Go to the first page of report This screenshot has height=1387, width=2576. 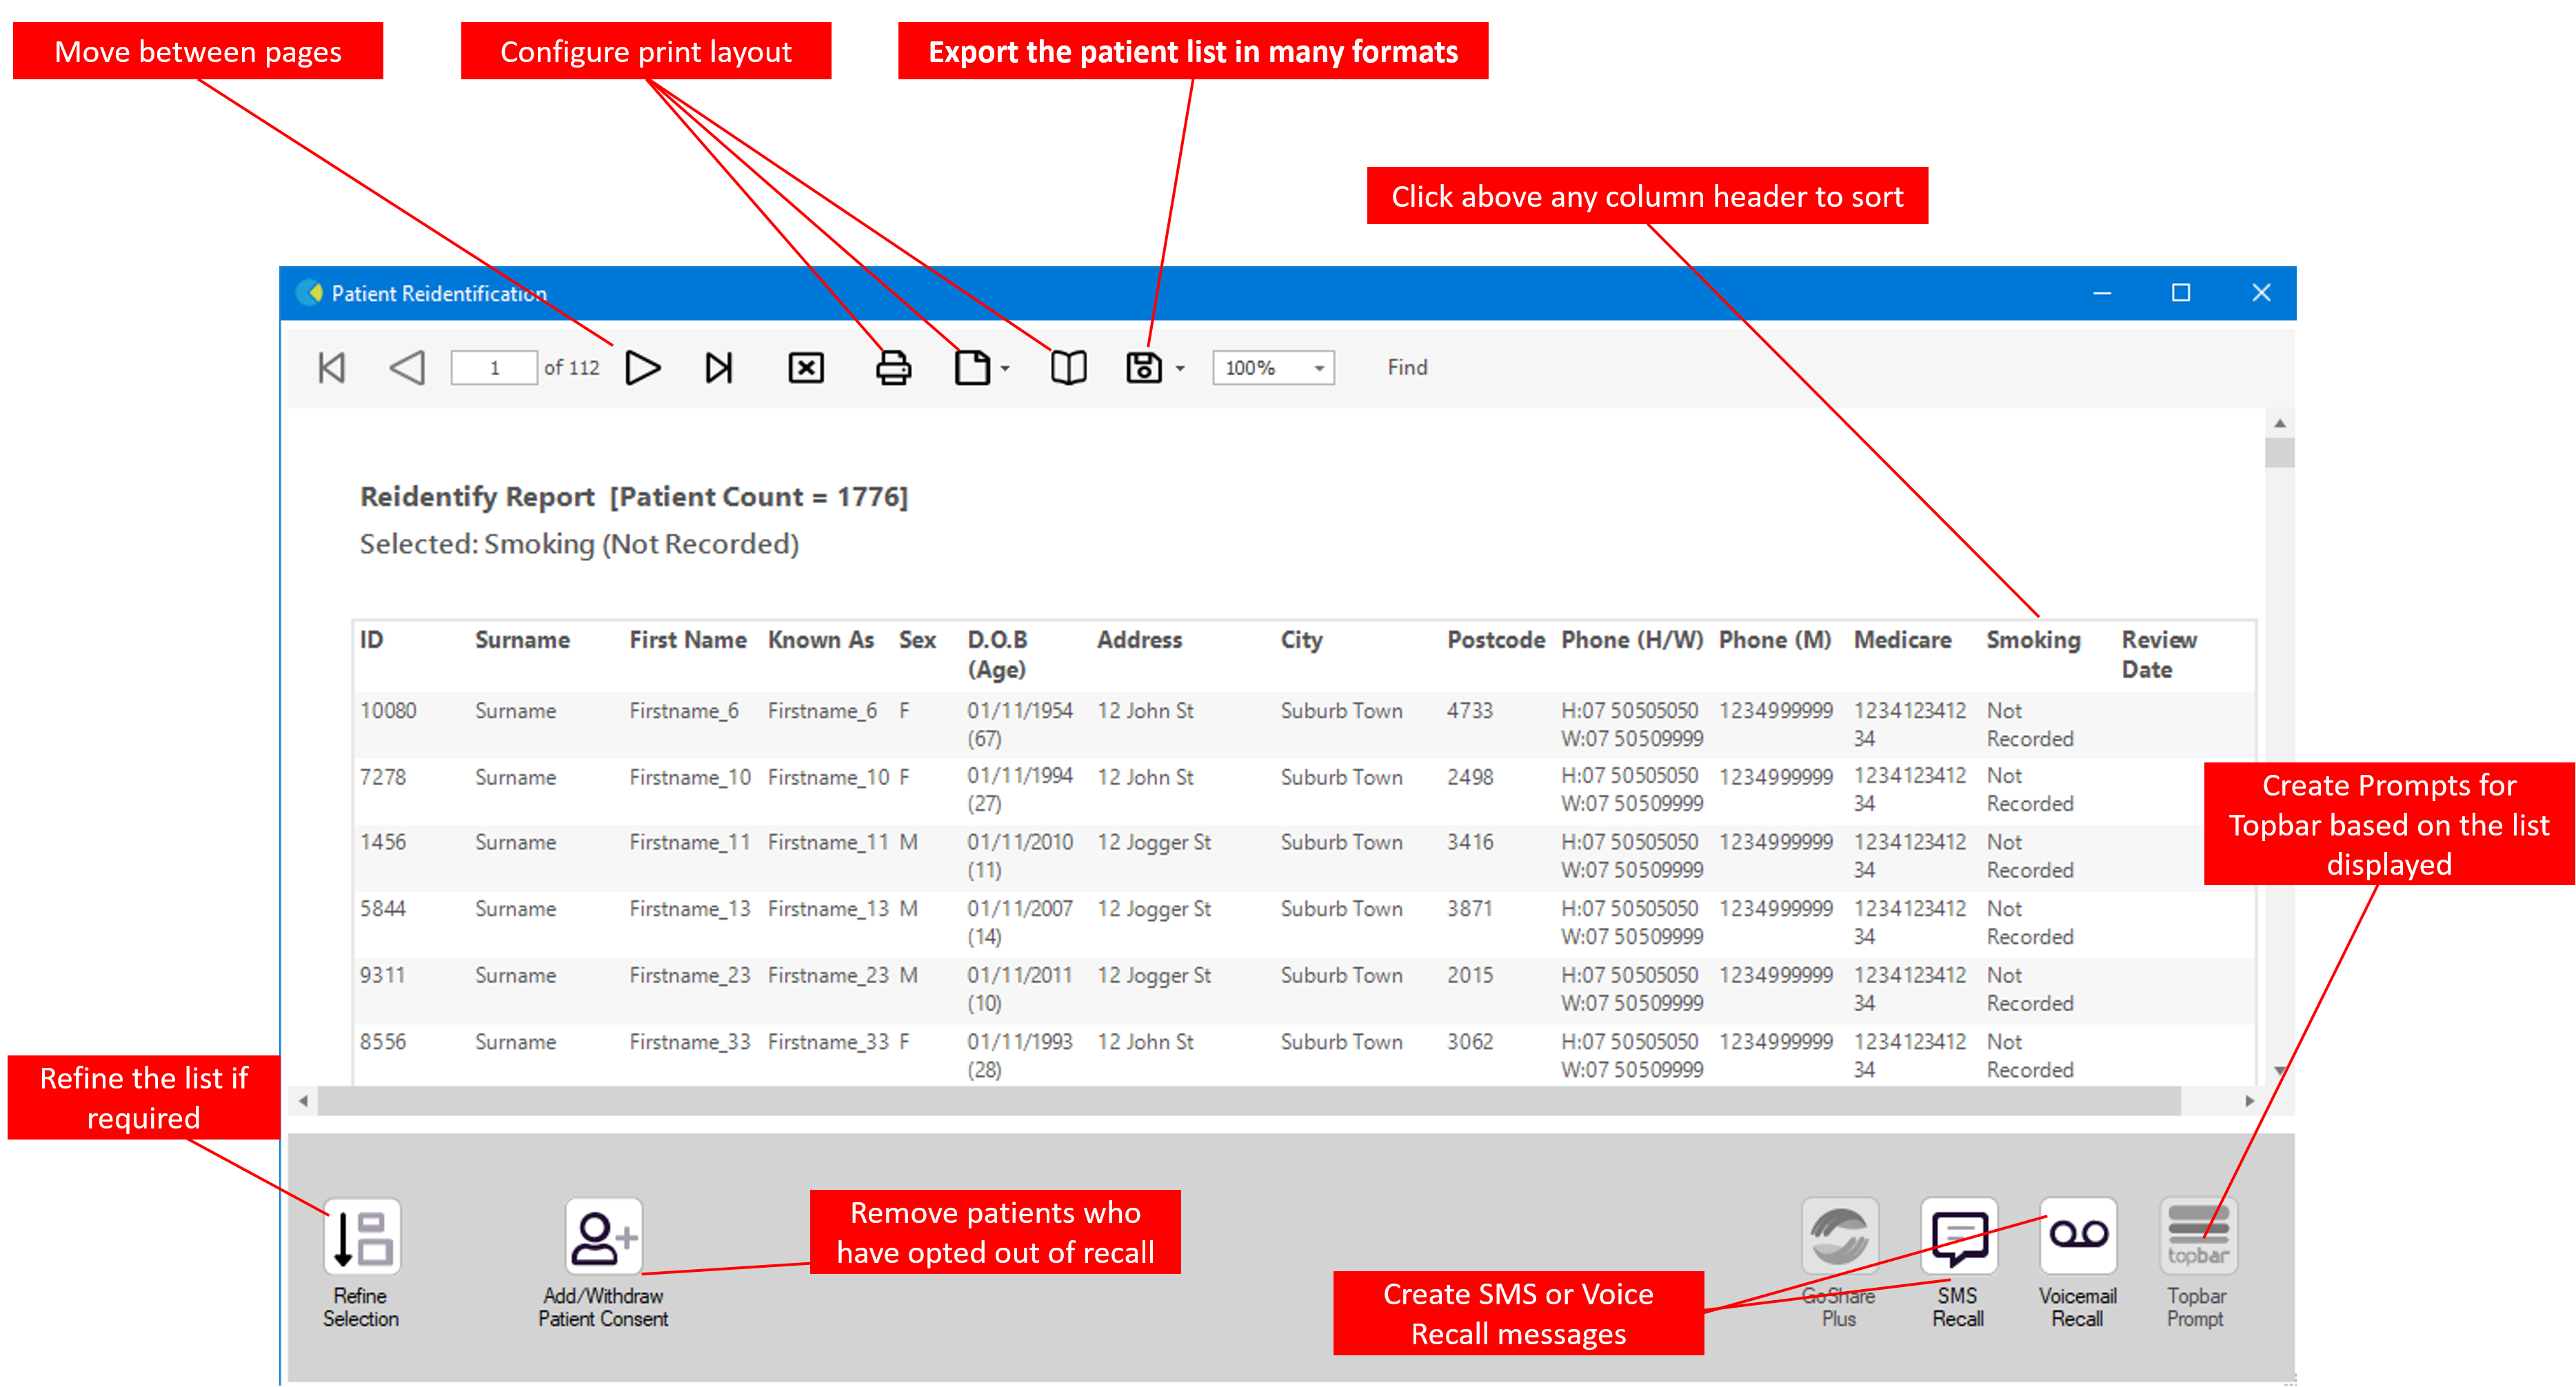pyautogui.click(x=331, y=368)
